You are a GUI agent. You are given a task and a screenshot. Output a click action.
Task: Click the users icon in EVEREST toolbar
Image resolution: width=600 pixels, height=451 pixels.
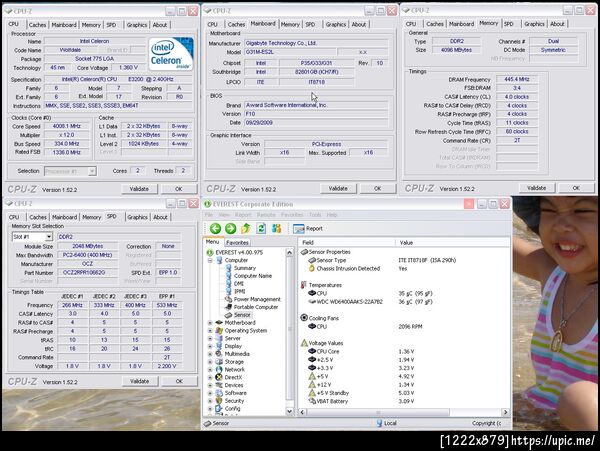[x=276, y=229]
